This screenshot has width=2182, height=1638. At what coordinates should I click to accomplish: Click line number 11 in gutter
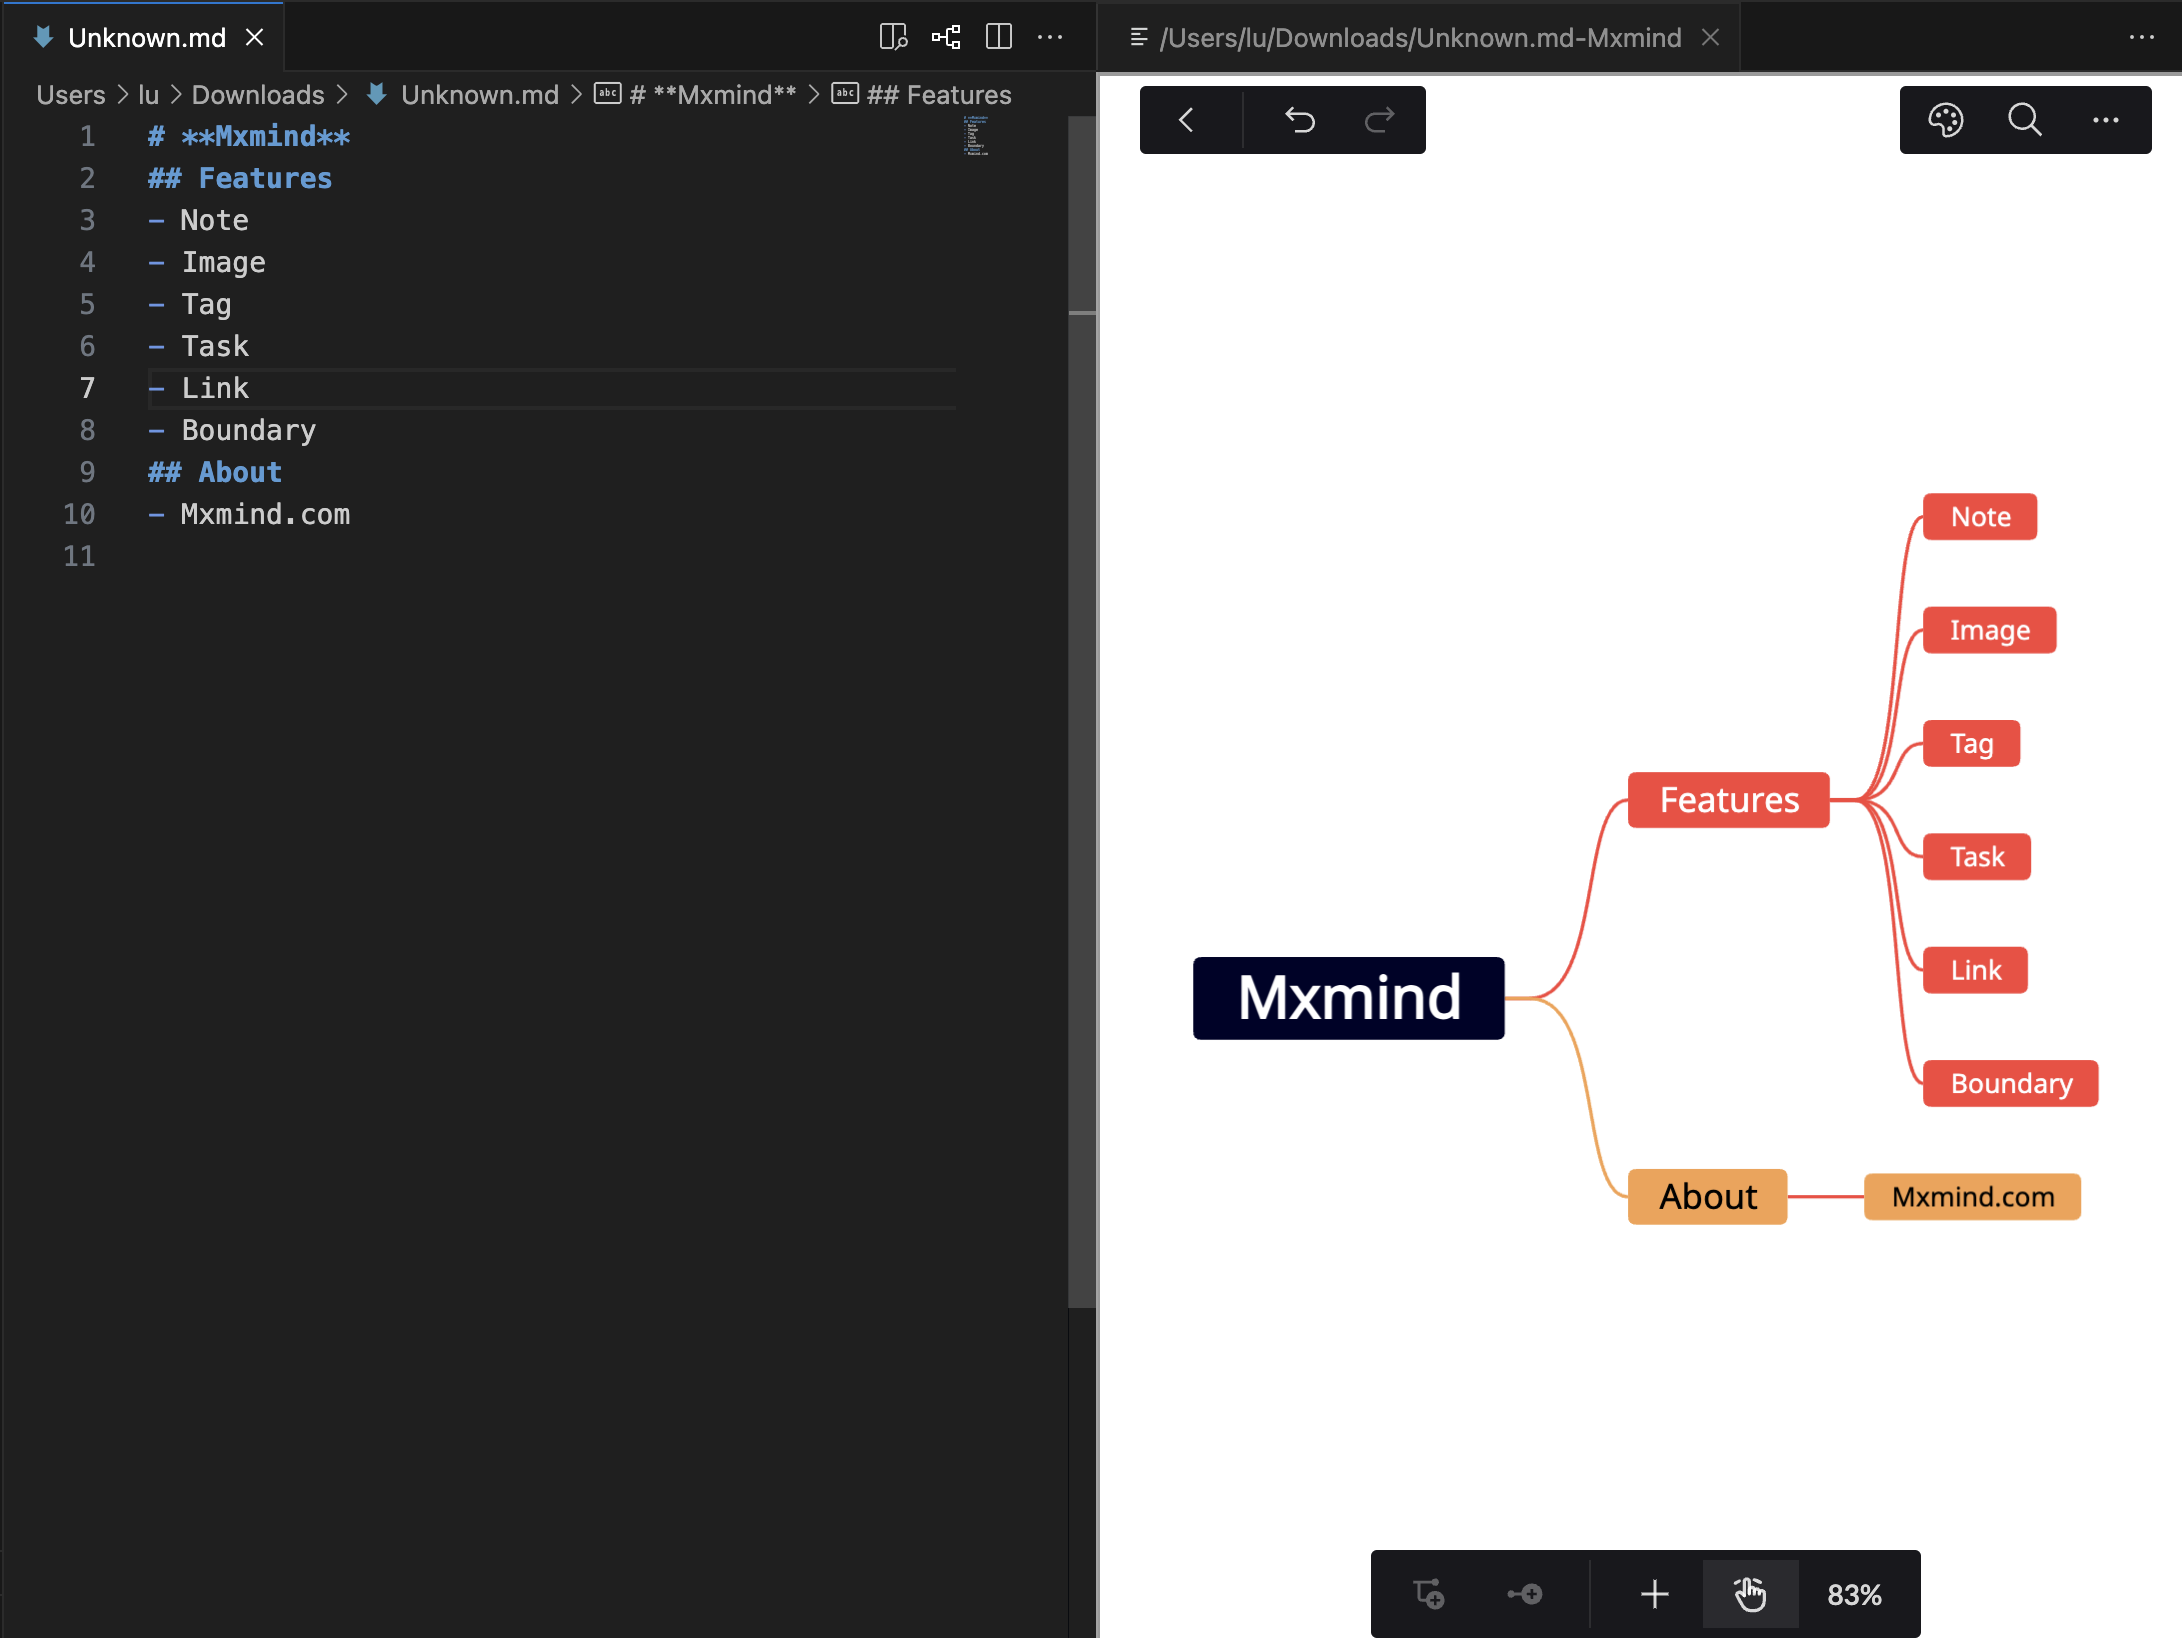point(79,556)
